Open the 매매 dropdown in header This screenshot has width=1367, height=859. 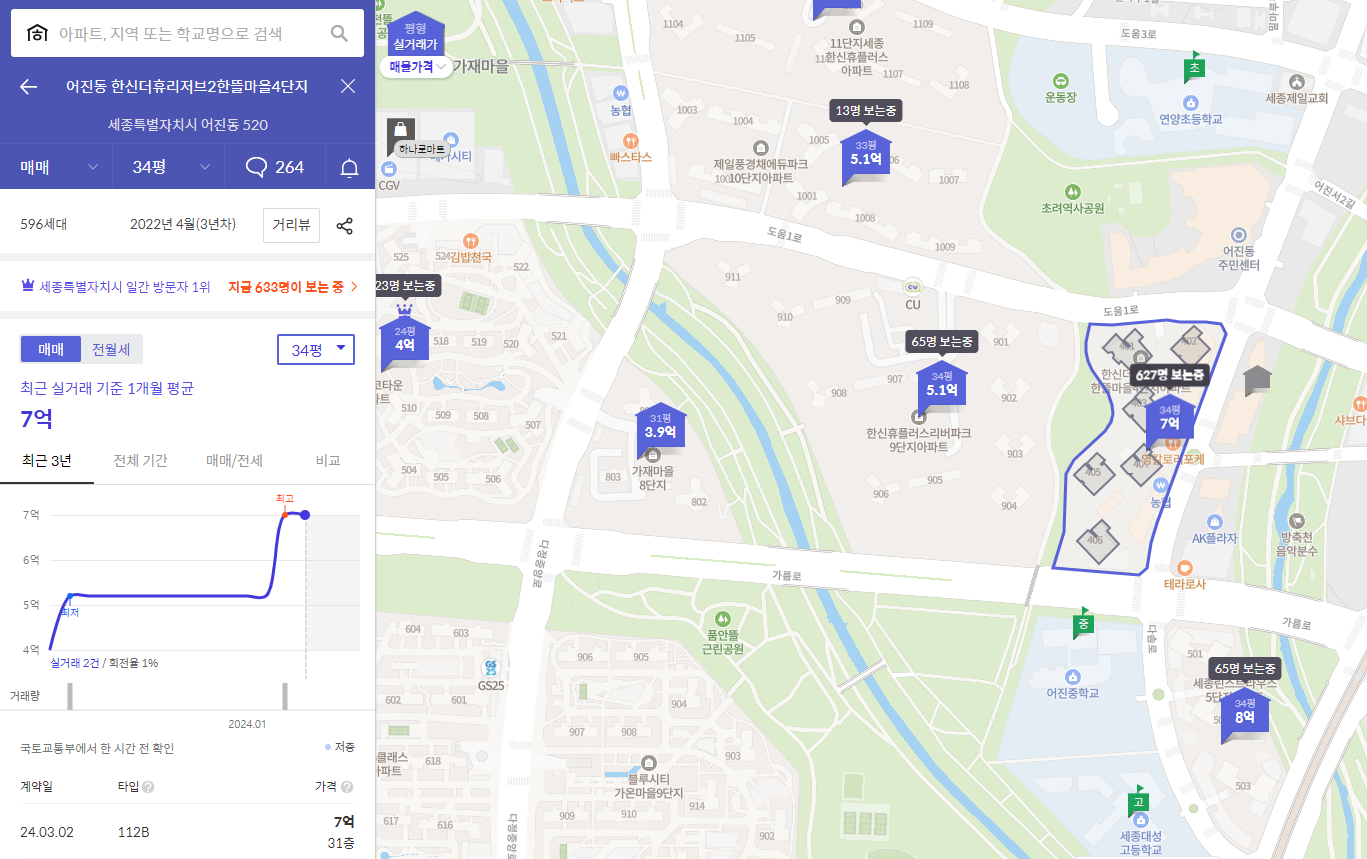click(56, 167)
